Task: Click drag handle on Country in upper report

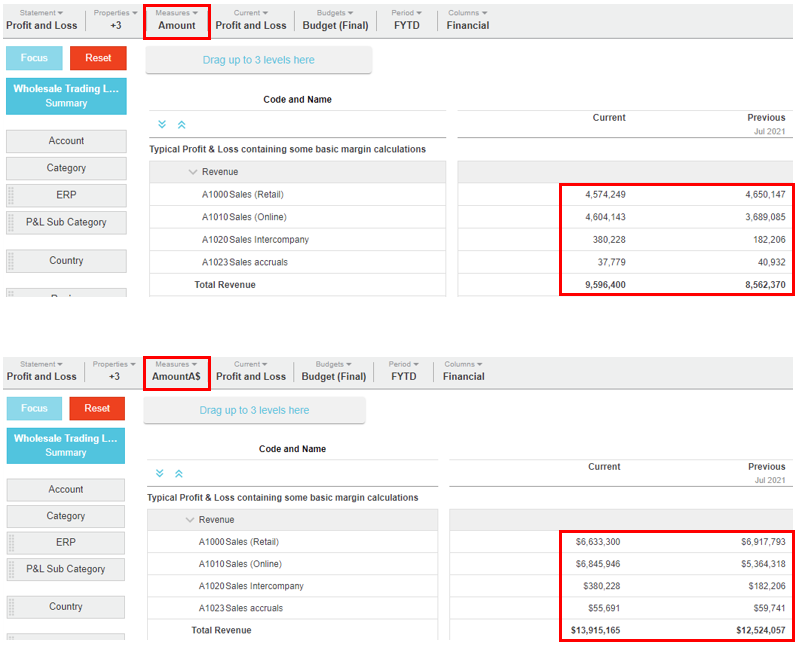Action: (x=12, y=261)
